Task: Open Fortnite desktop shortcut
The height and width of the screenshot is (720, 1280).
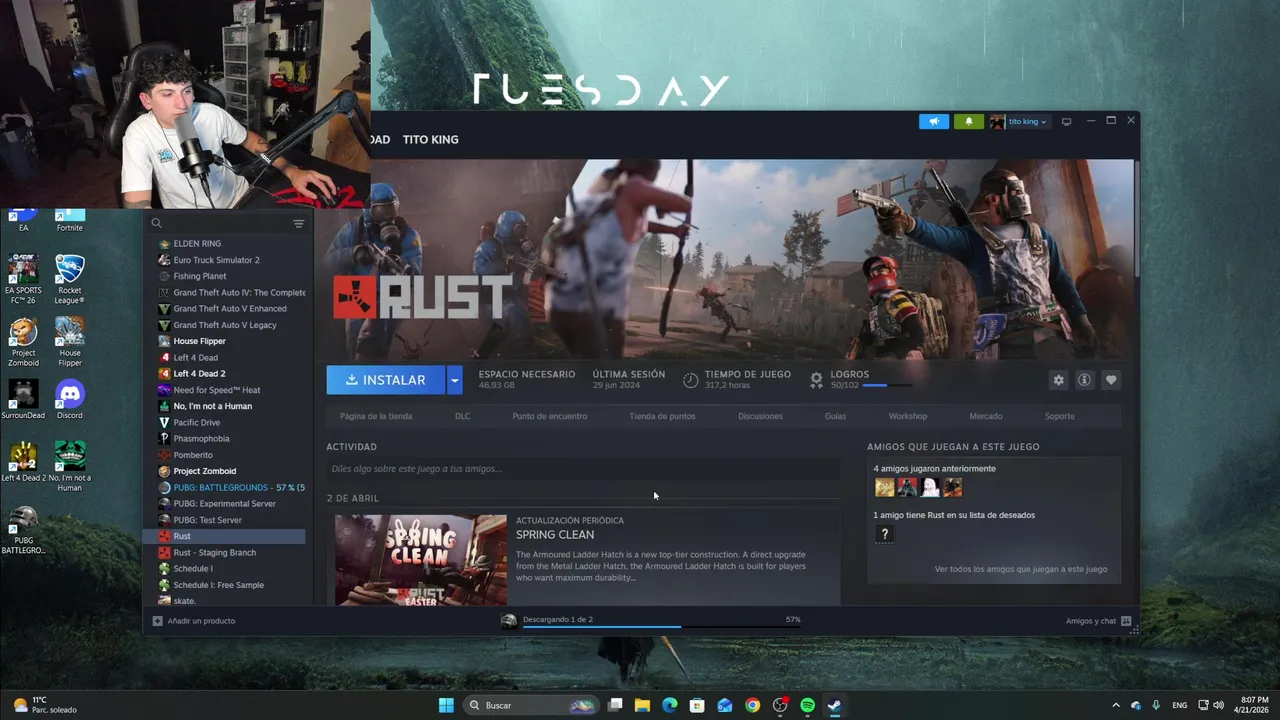Action: [69, 220]
